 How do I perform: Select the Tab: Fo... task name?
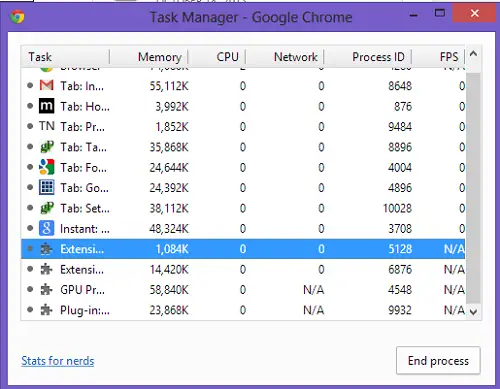tap(84, 167)
